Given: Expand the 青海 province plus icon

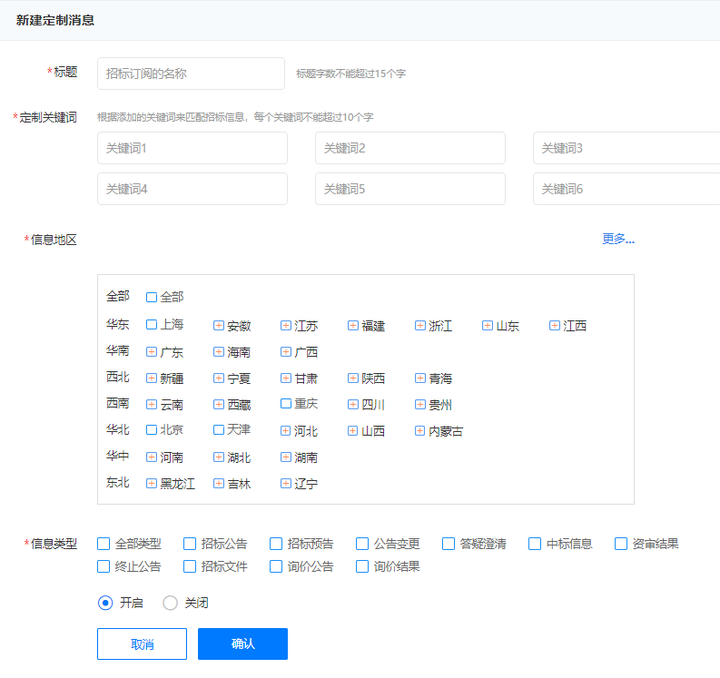Looking at the screenshot, I should pyautogui.click(x=420, y=378).
